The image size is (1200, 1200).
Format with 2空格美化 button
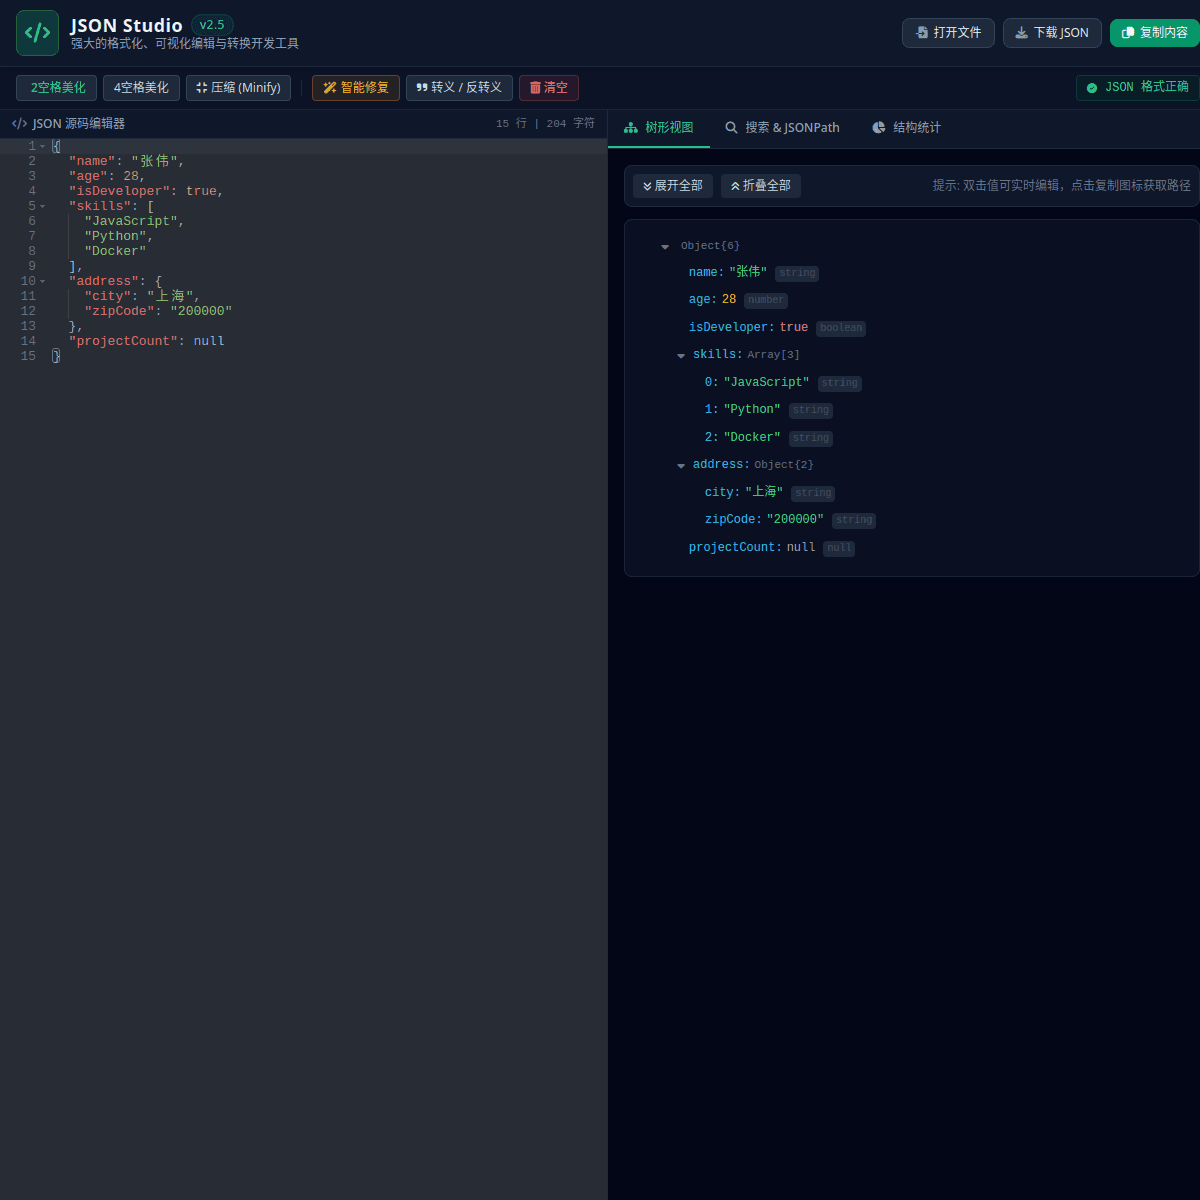pyautogui.click(x=57, y=88)
